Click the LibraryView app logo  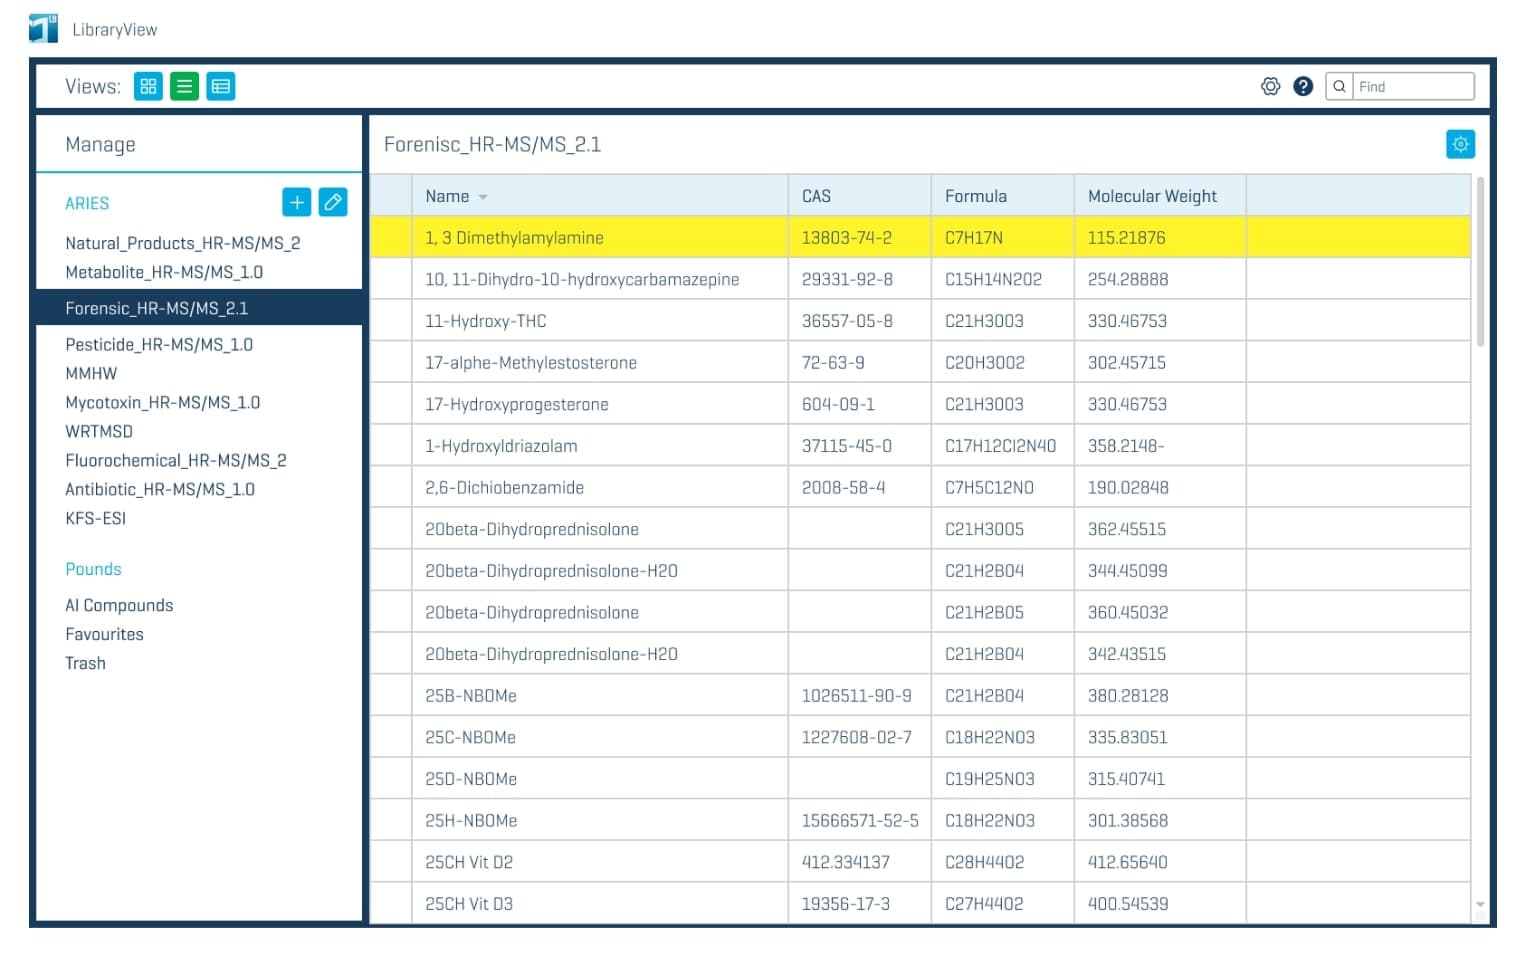click(43, 29)
